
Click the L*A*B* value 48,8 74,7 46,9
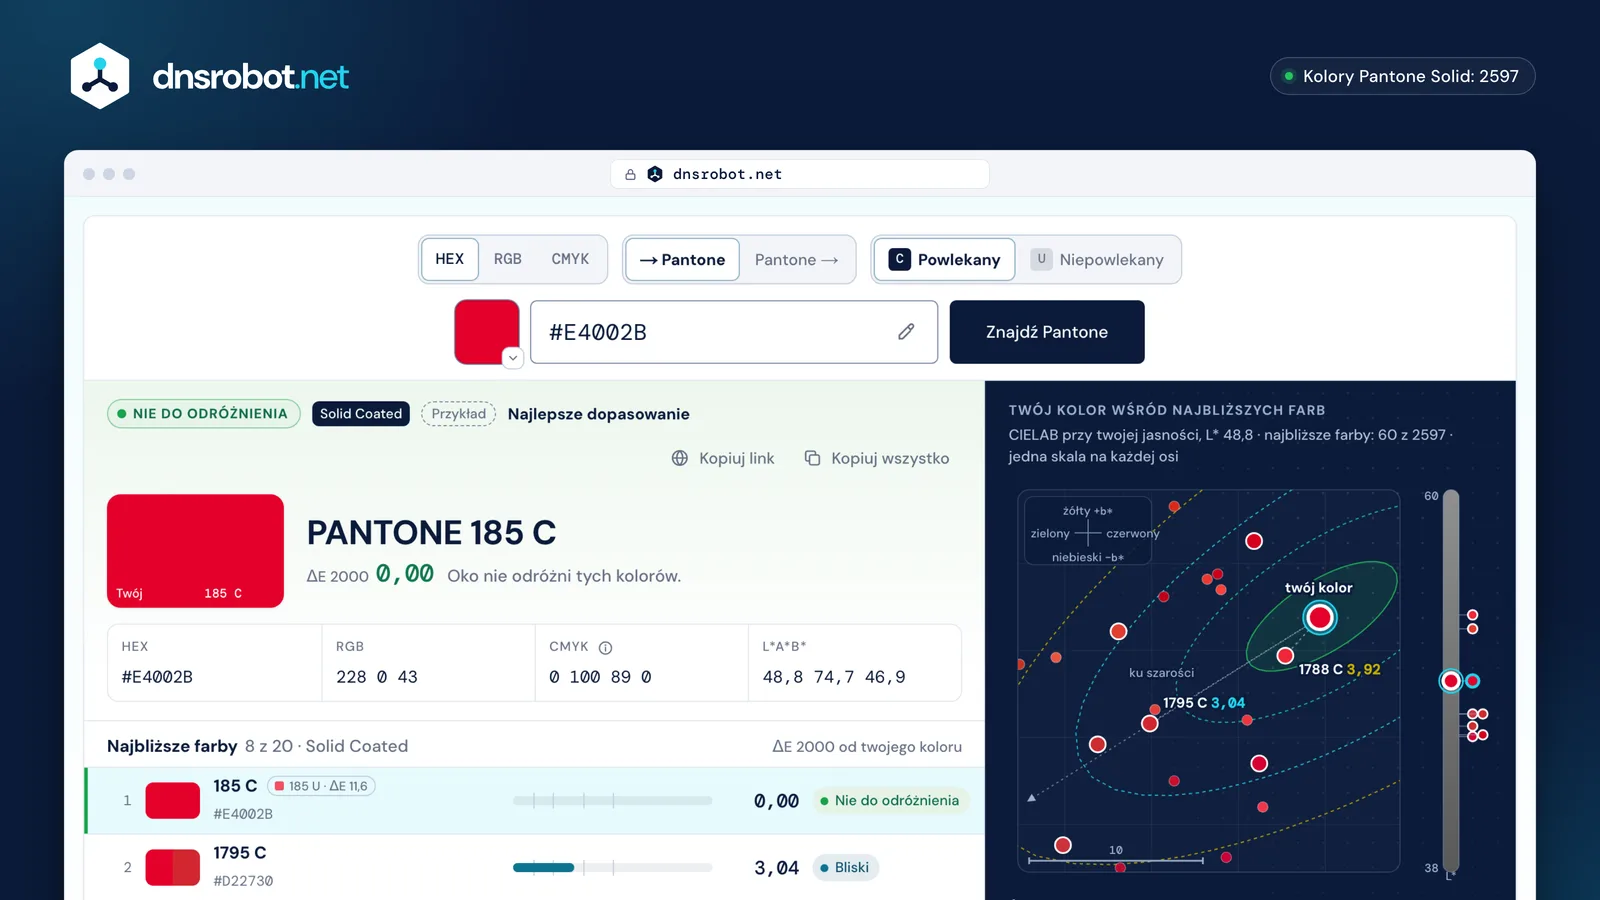click(834, 677)
